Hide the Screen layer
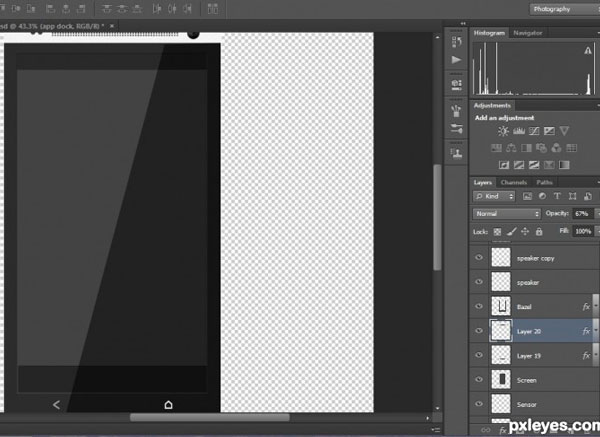The width and height of the screenshot is (600, 437). [479, 380]
